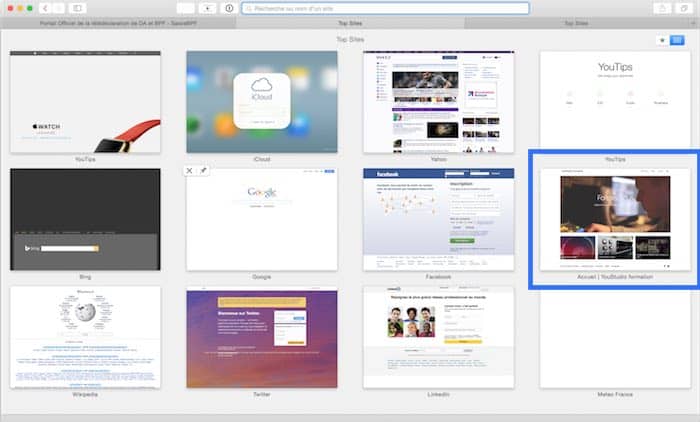Viewport: 700px width, 422px height.
Task: Click the forward navigation arrow button
Action: coord(59,8)
